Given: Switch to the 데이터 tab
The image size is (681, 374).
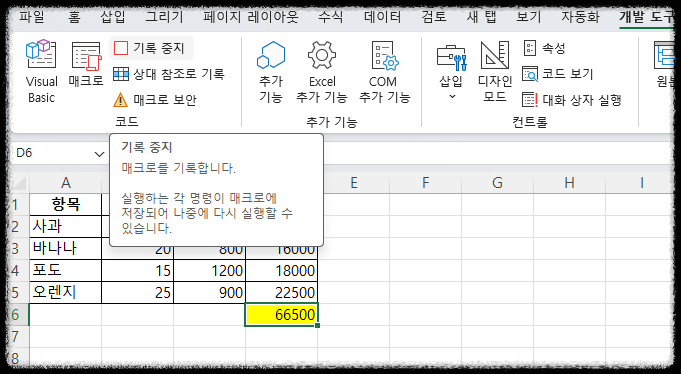Looking at the screenshot, I should (x=382, y=17).
